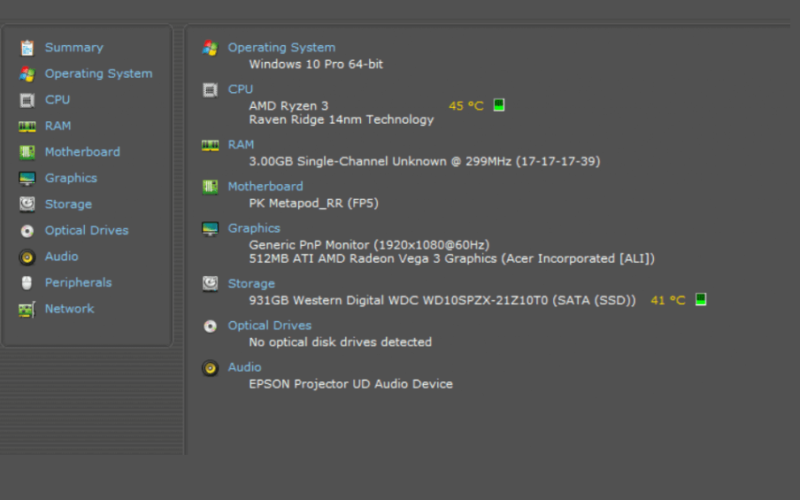Viewport: 800px width, 500px height.
Task: Click the Storage drive icon in sidebar
Action: pyautogui.click(x=27, y=204)
